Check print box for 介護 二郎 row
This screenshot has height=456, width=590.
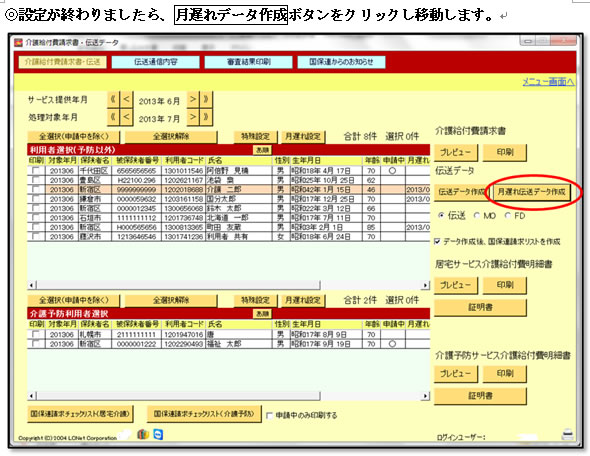[x=36, y=189]
